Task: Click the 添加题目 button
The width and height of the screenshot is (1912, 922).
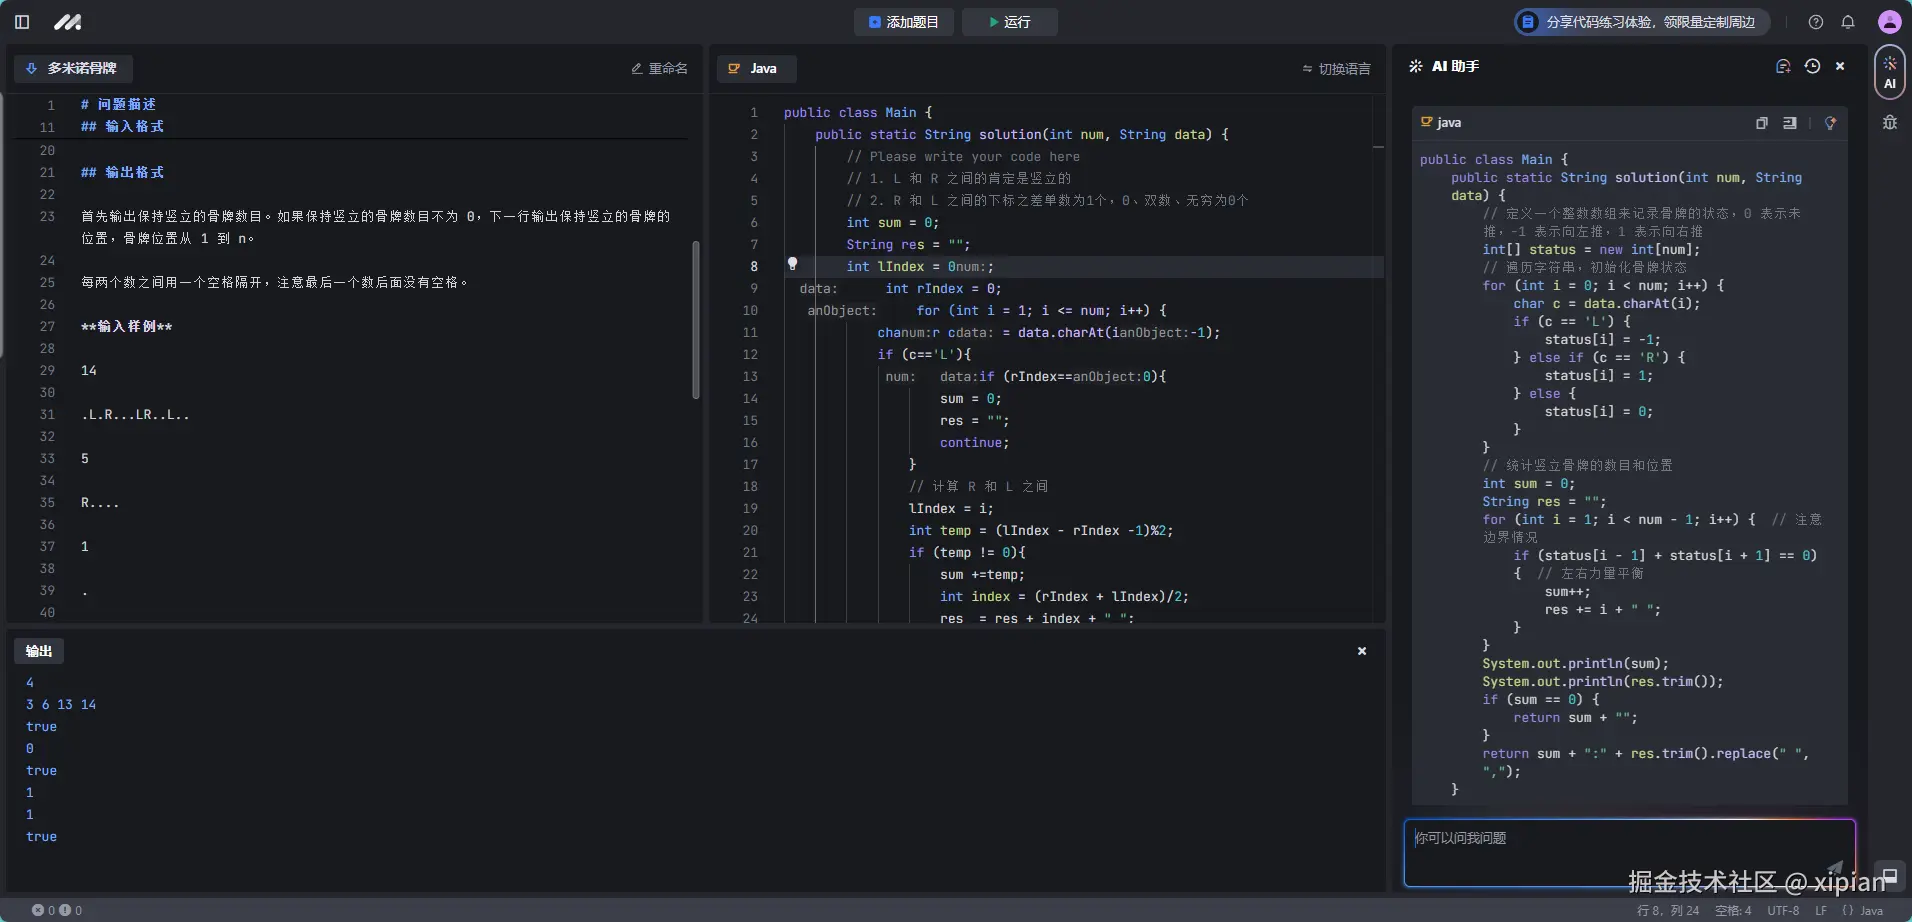Action: pyautogui.click(x=904, y=22)
